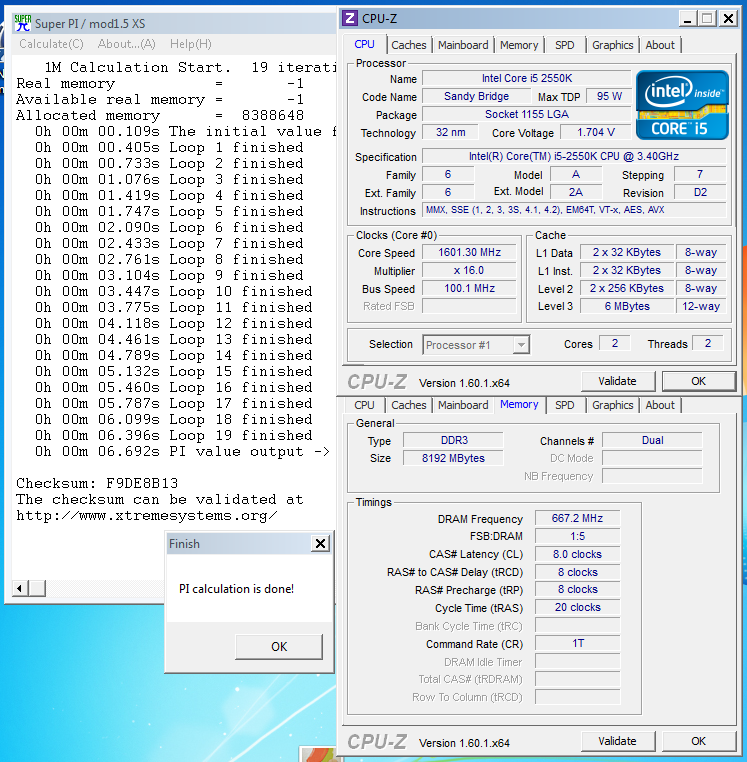Click the Allocated memory 8388648 line
Viewport: 747px width, 762px height.
(160, 116)
